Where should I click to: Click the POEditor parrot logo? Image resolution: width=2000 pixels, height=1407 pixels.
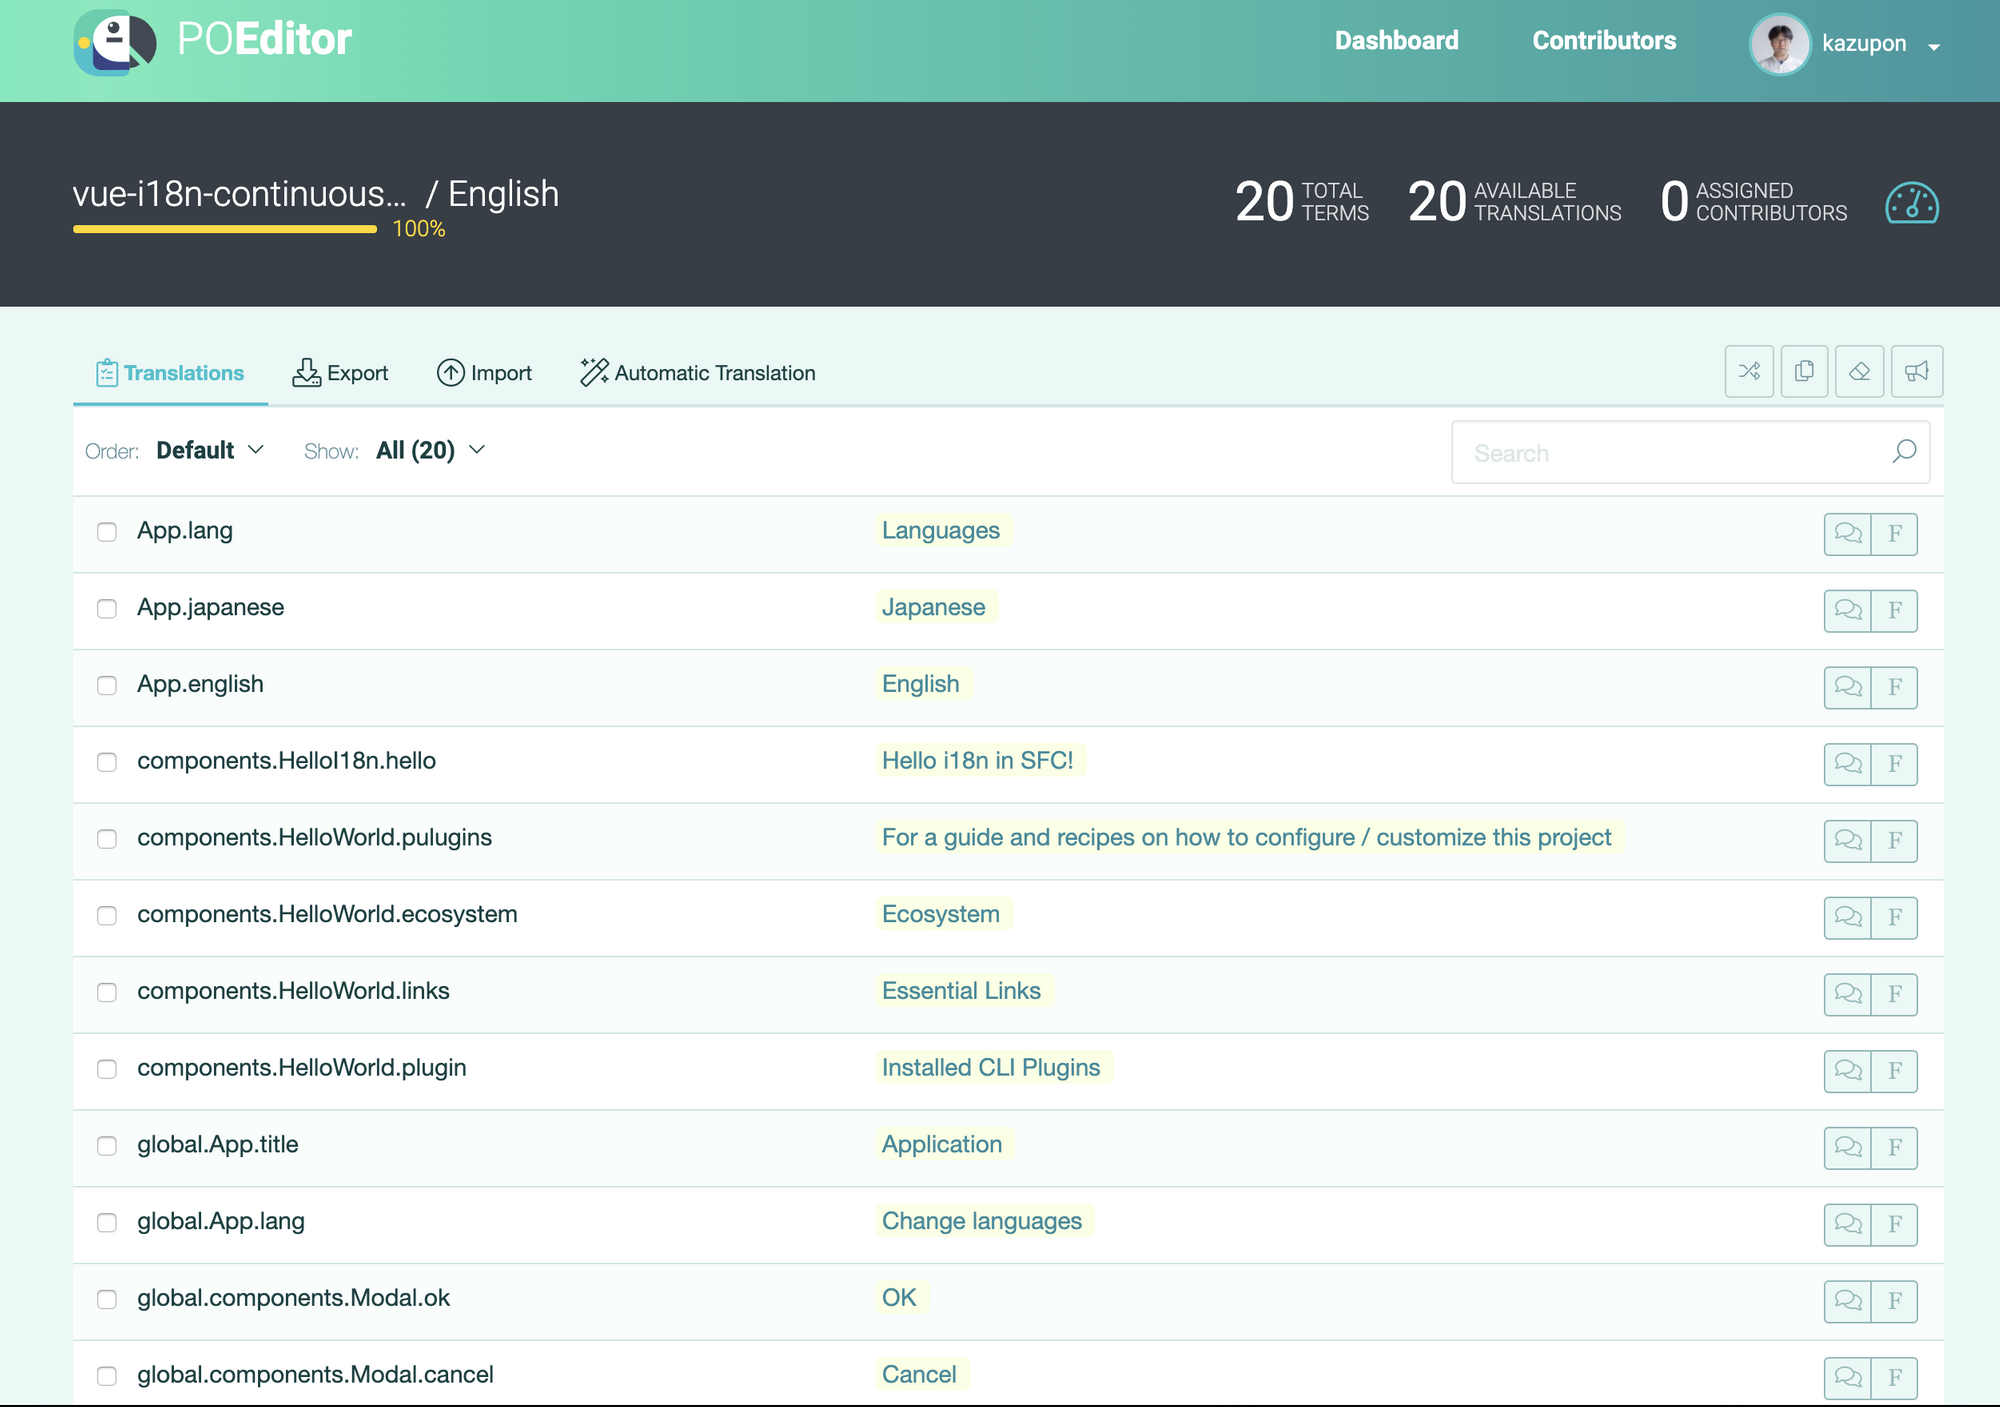[x=115, y=42]
